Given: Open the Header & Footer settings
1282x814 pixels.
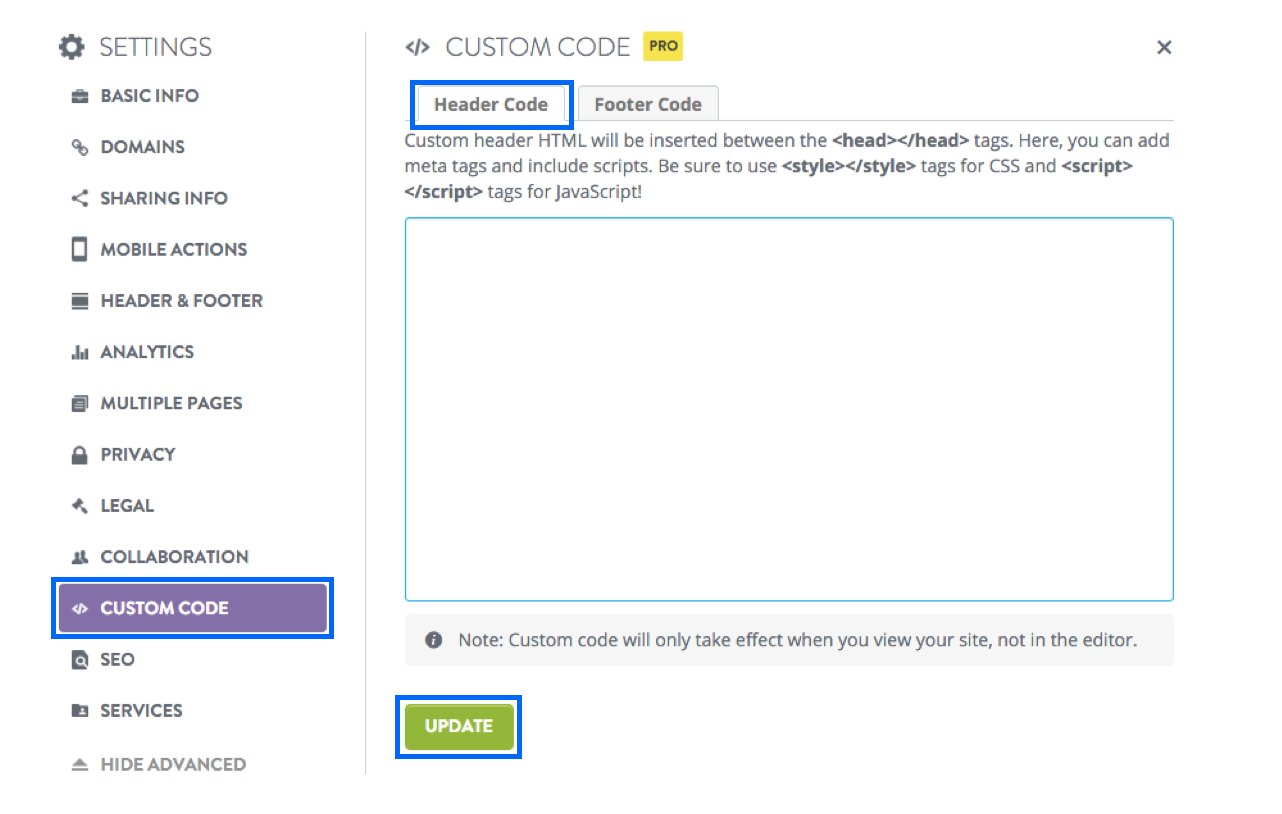Looking at the screenshot, I should (x=182, y=300).
